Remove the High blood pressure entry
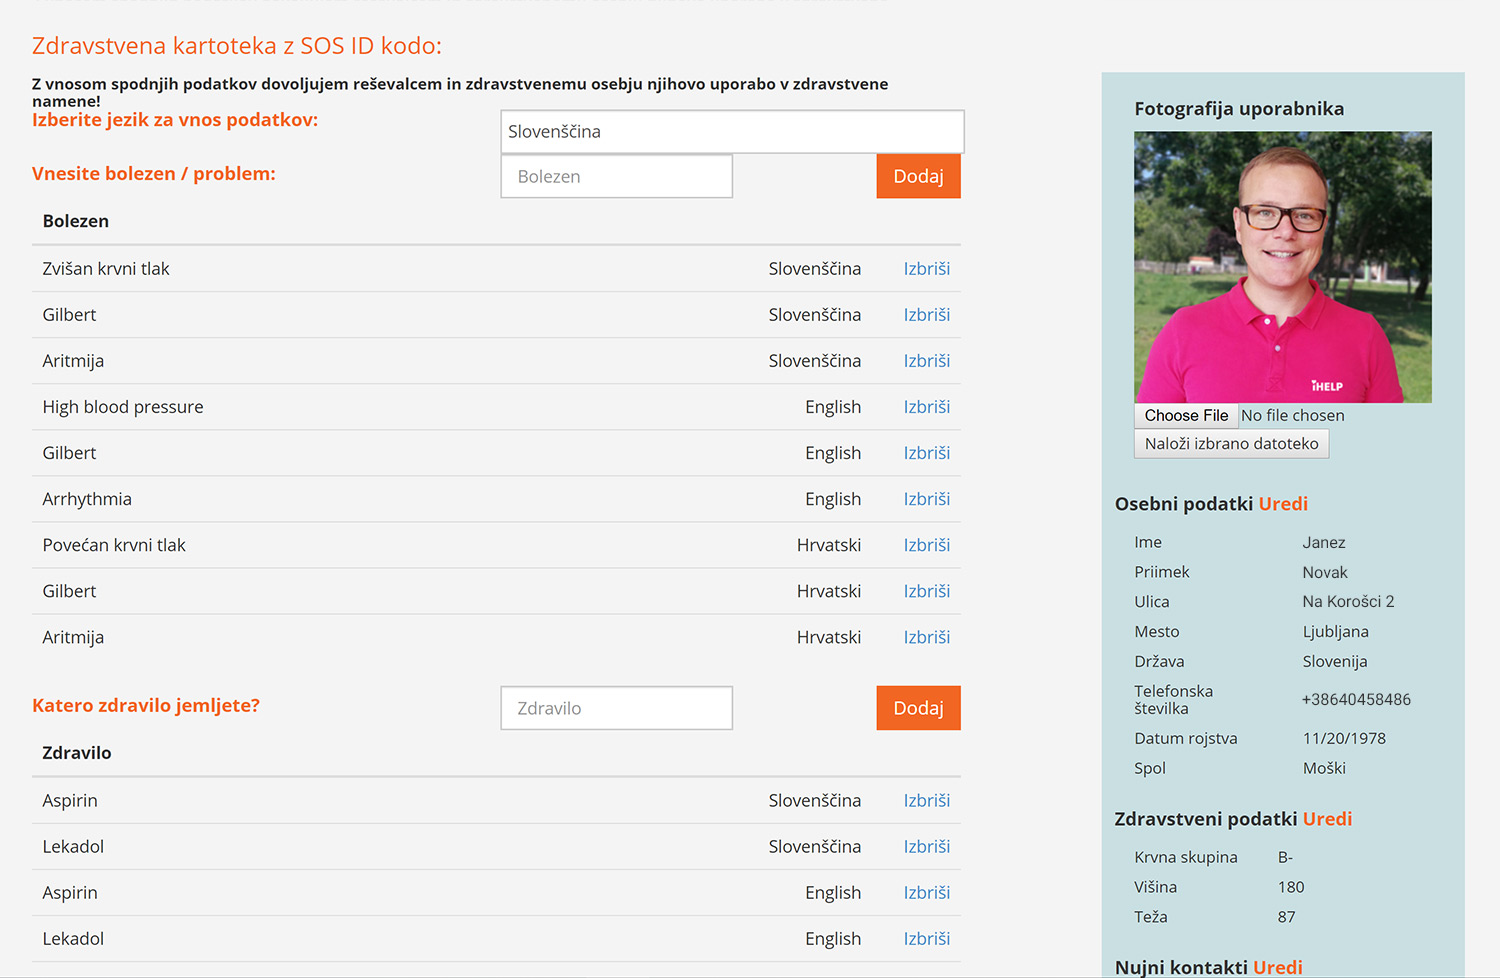The image size is (1500, 978). pyautogui.click(x=926, y=407)
